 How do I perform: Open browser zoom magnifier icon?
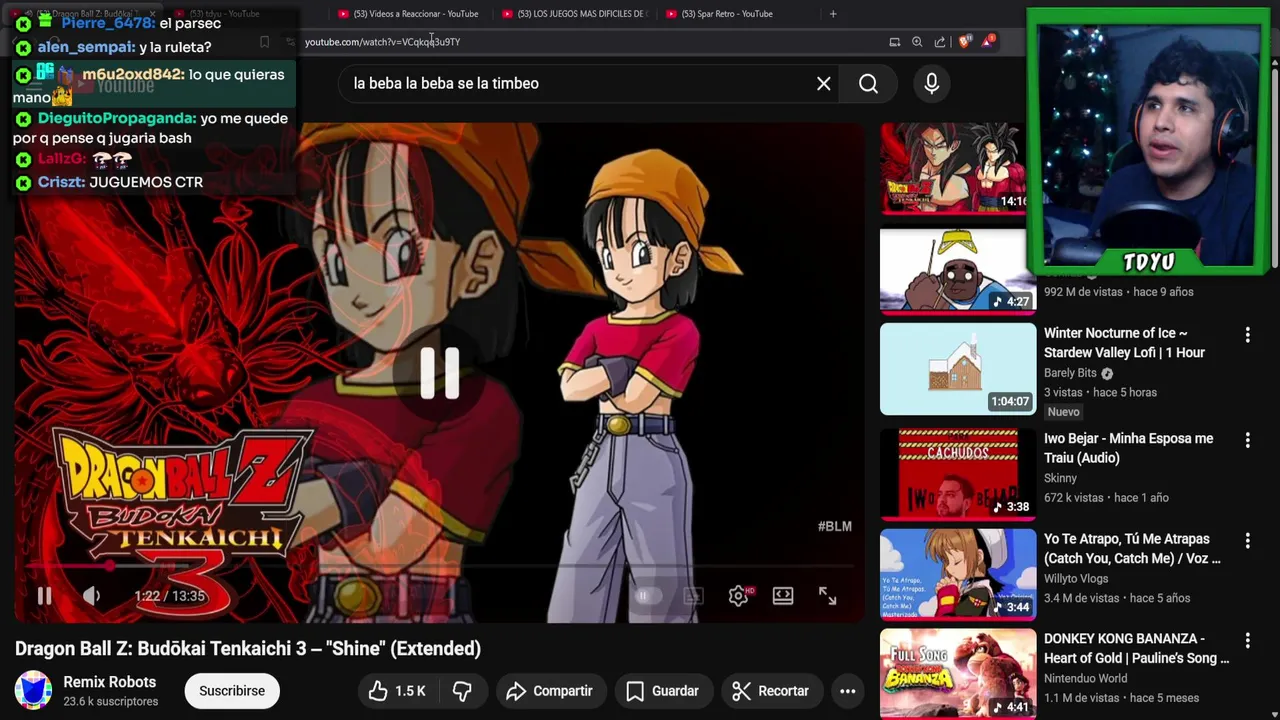[917, 42]
